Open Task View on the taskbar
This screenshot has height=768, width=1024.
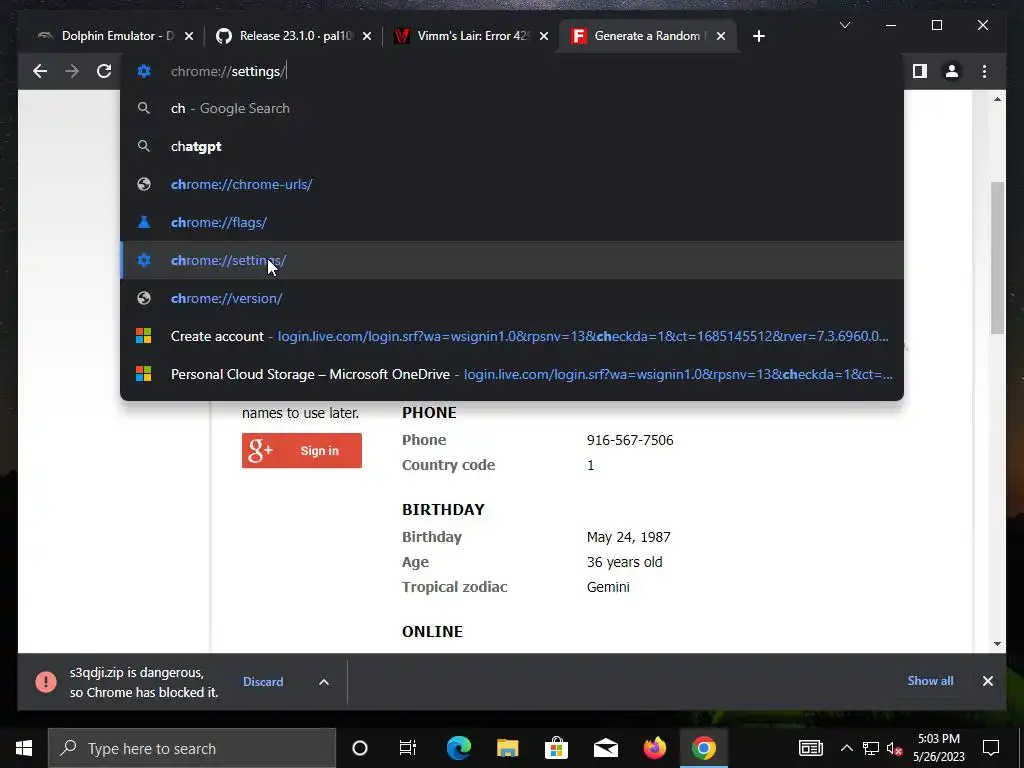(x=408, y=748)
